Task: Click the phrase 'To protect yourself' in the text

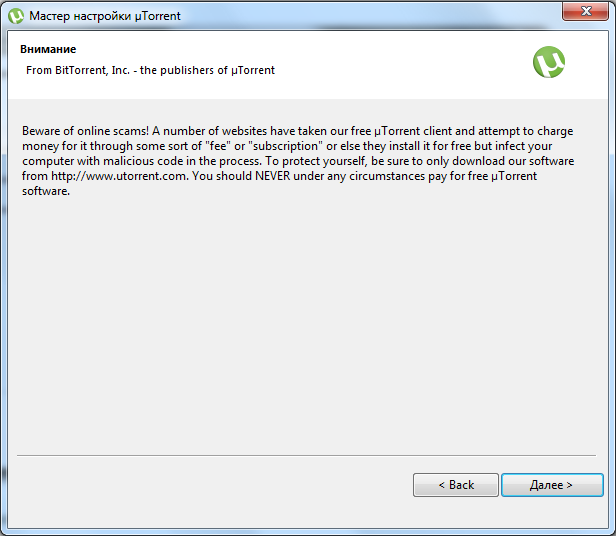Action: (x=315, y=162)
